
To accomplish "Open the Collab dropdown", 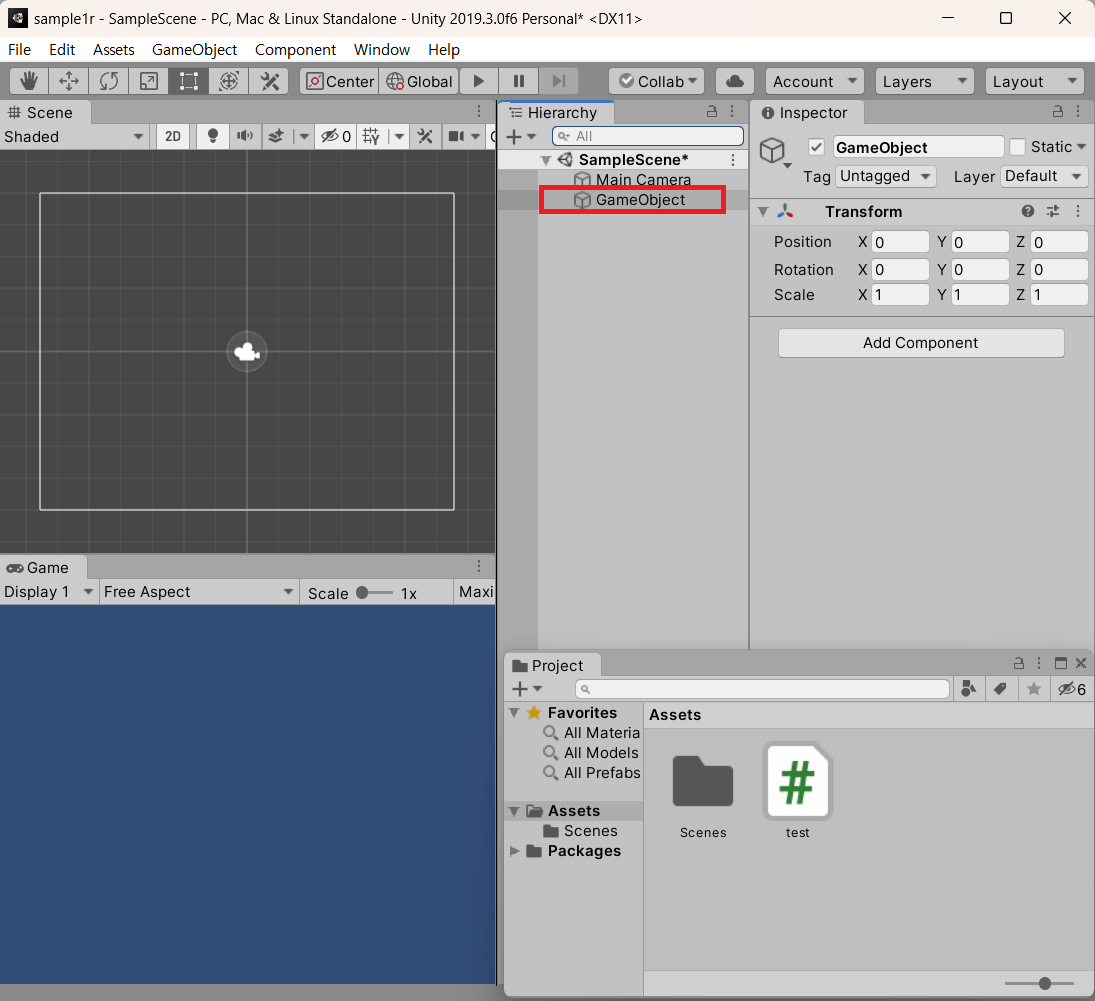I will [x=656, y=81].
